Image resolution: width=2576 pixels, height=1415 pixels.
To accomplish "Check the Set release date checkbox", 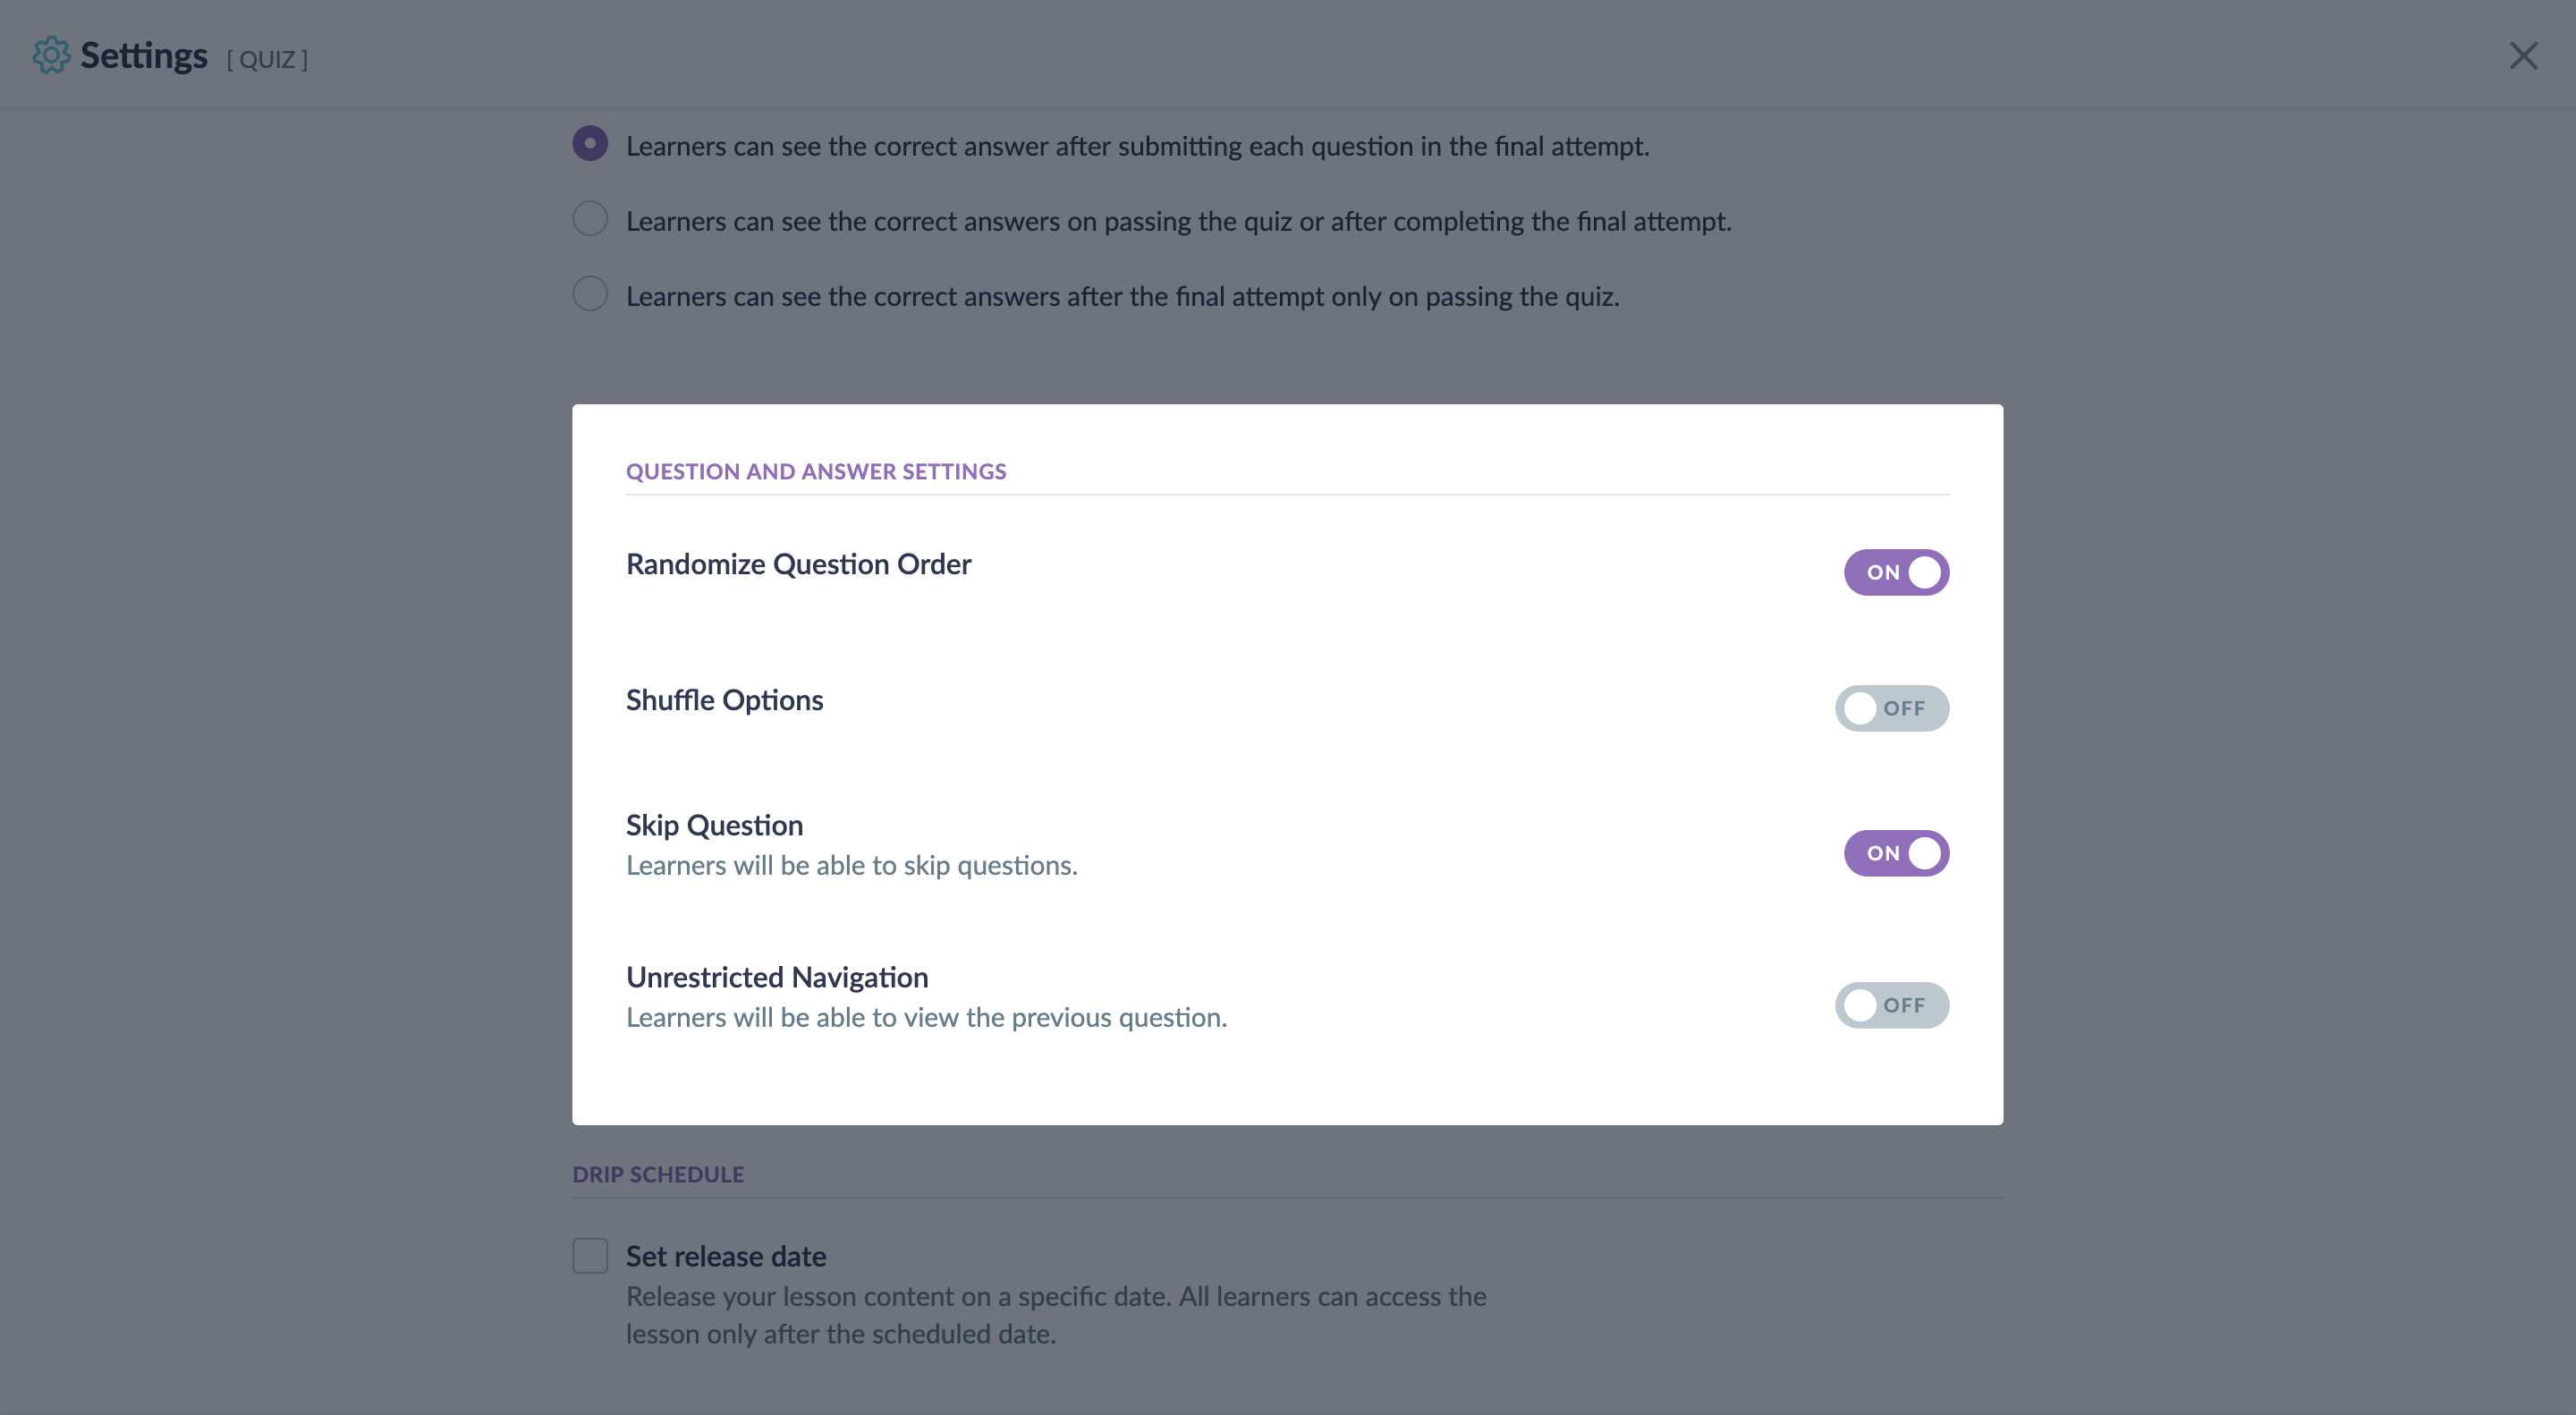I will (590, 1256).
